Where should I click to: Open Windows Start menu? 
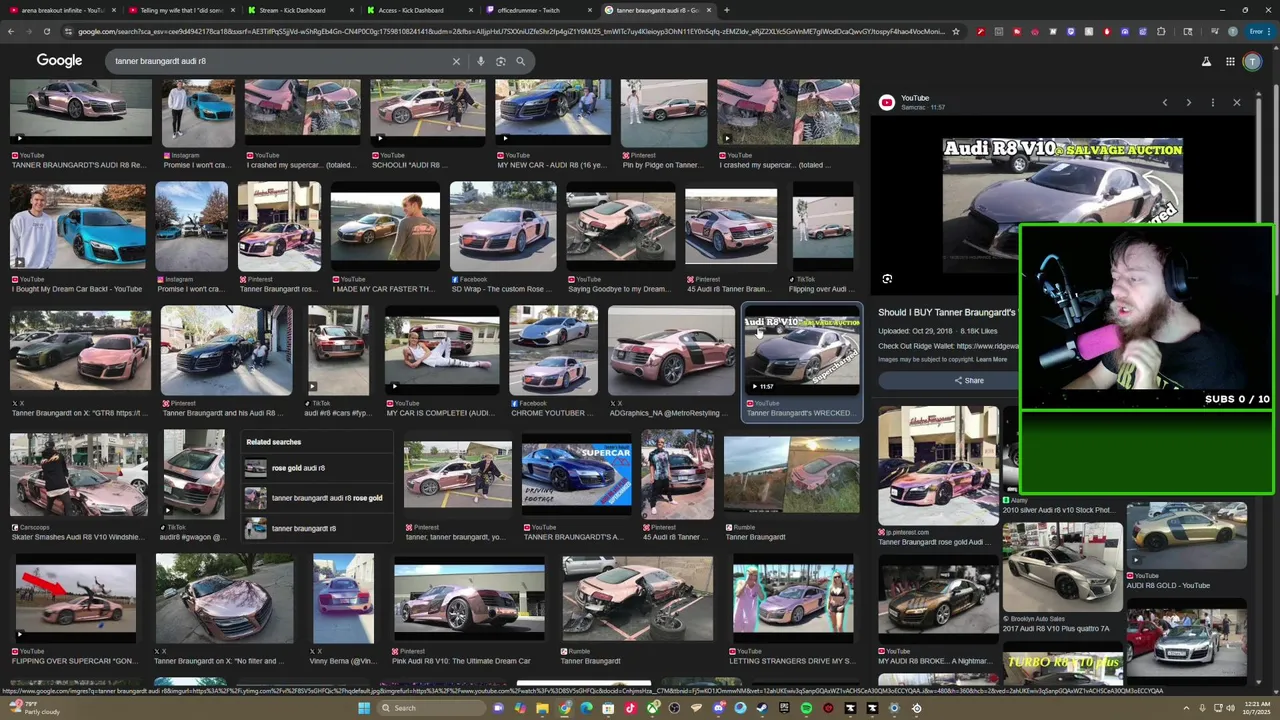pos(364,708)
